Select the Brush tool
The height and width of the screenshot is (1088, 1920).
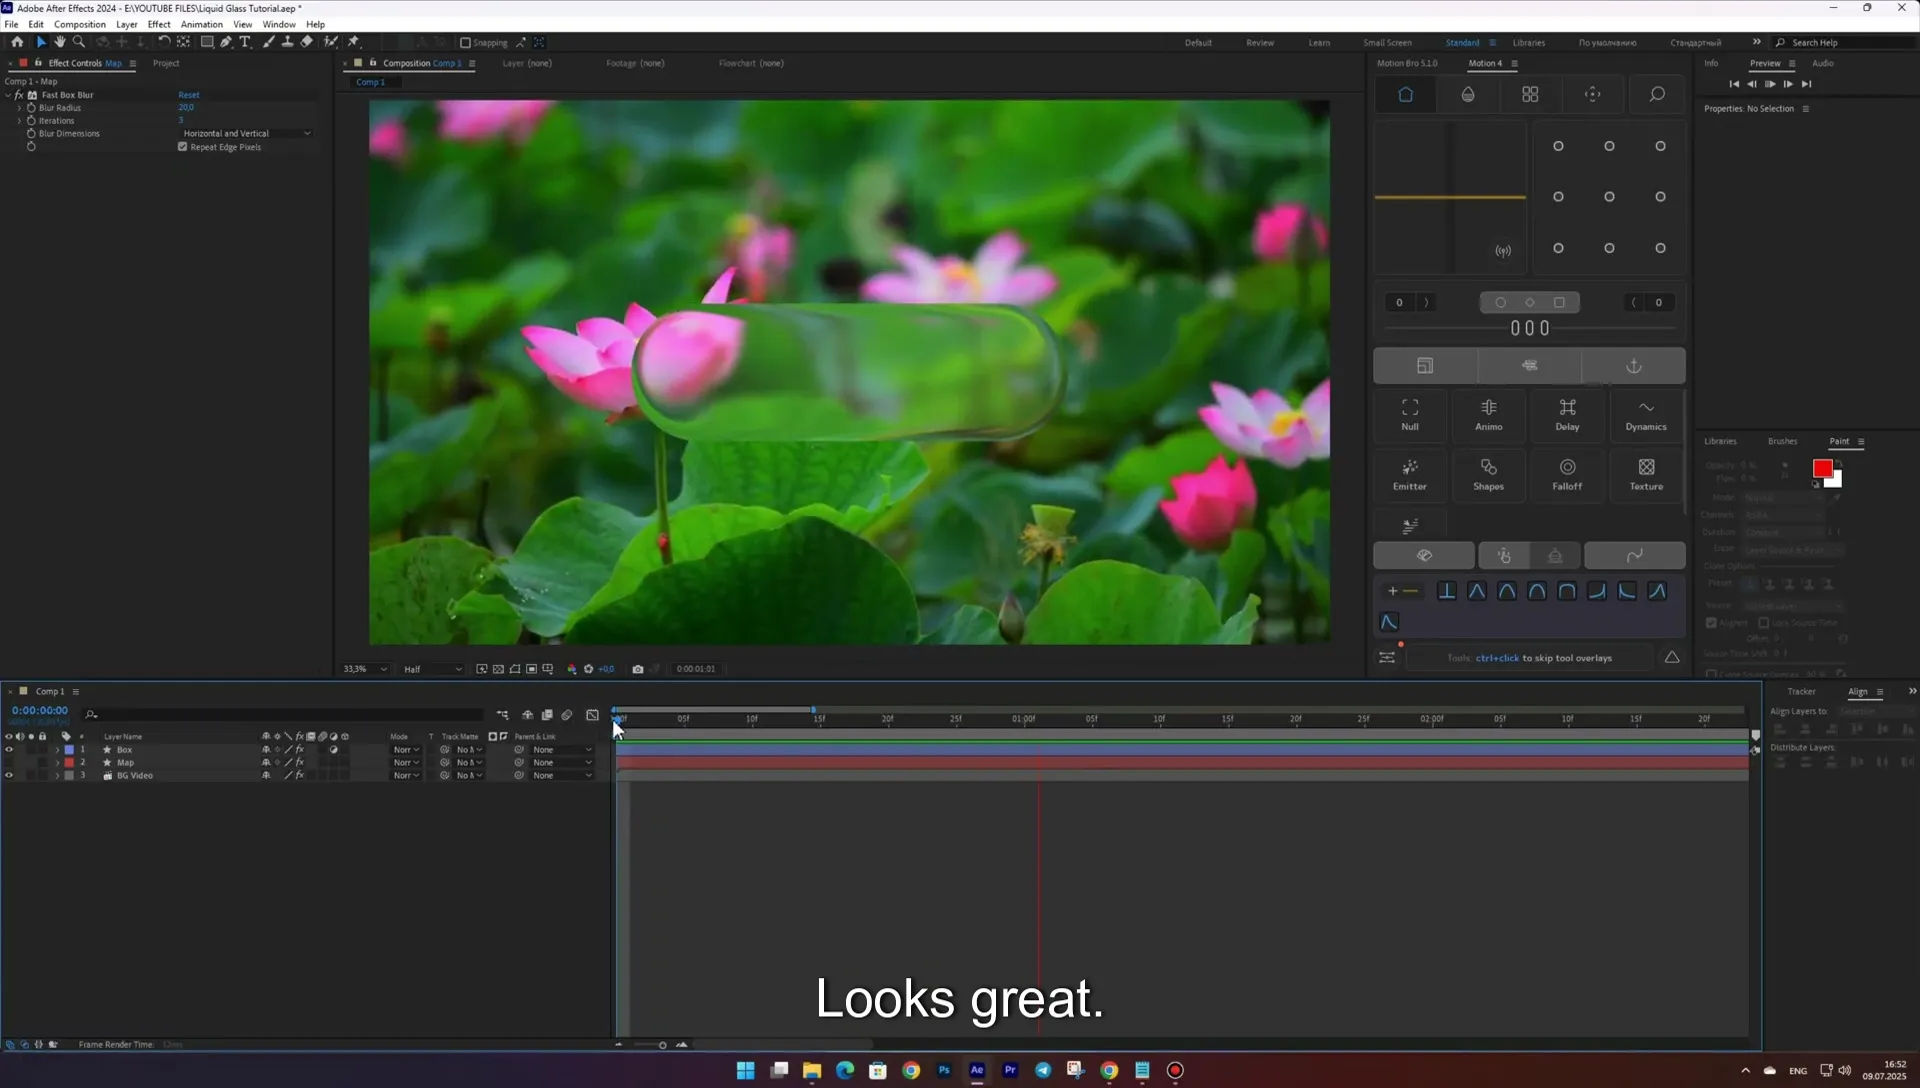pos(268,42)
